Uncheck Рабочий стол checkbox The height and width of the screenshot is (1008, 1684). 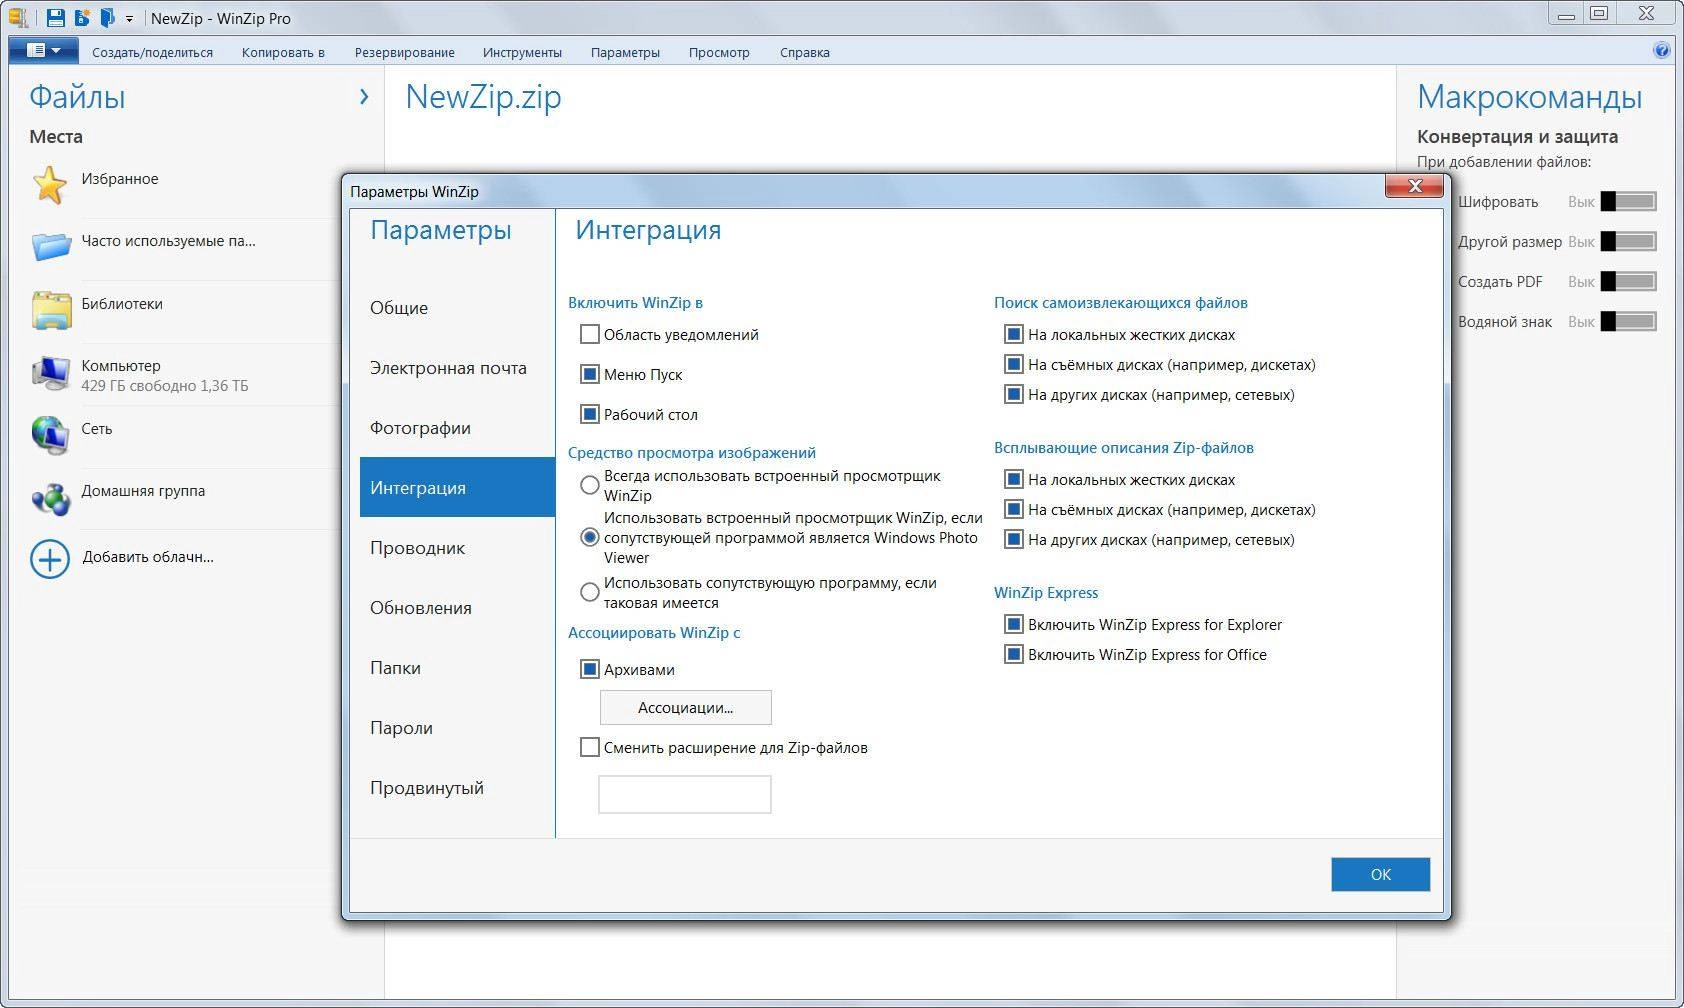coord(590,414)
